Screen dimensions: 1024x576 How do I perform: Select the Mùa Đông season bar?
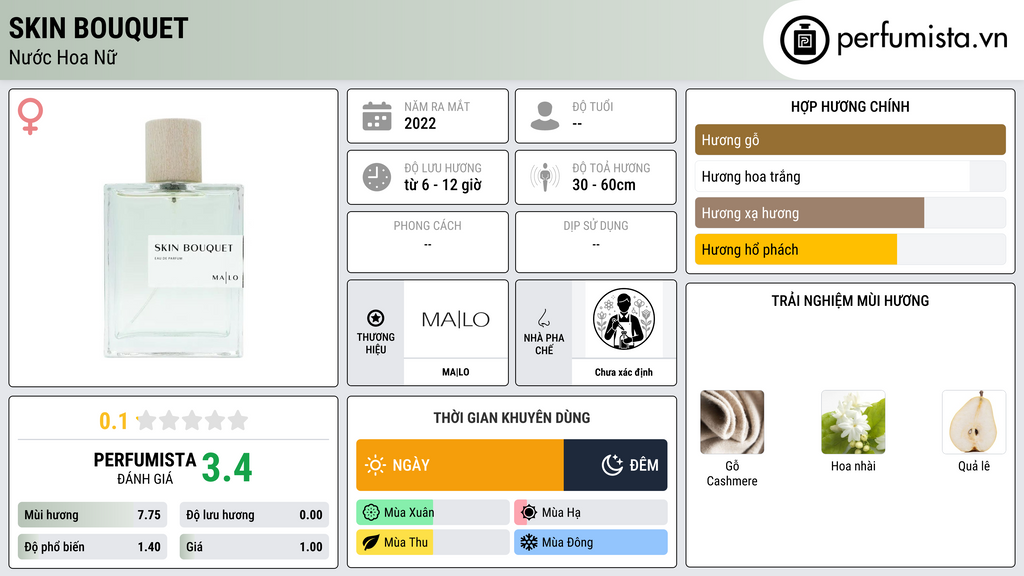(590, 542)
